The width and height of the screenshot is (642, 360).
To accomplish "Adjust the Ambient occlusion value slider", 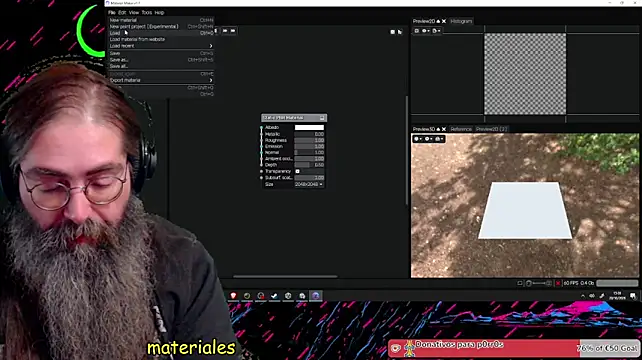I will (x=309, y=158).
